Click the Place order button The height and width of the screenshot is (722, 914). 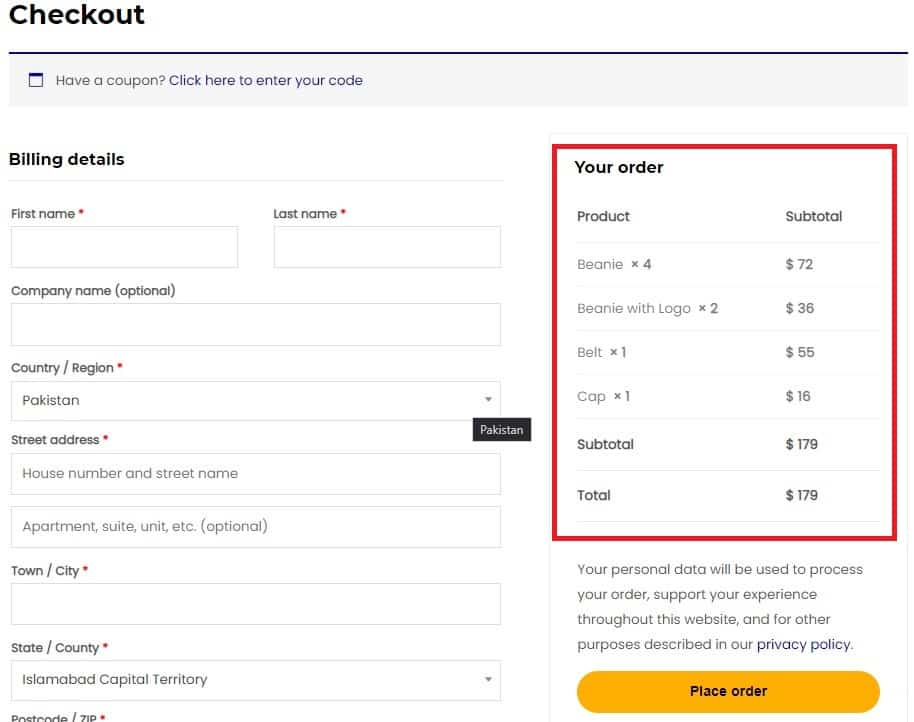tap(728, 692)
